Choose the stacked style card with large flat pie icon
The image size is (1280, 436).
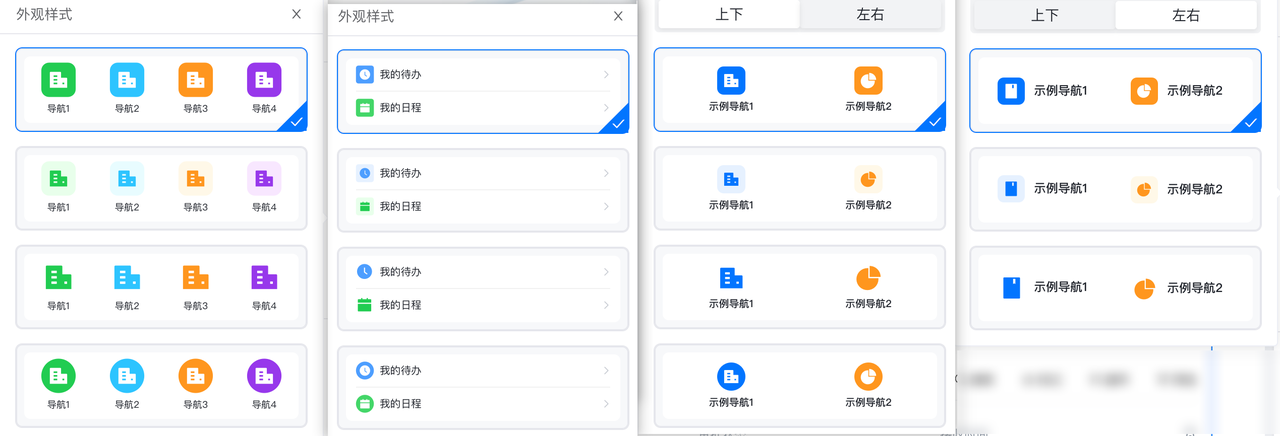[799, 287]
